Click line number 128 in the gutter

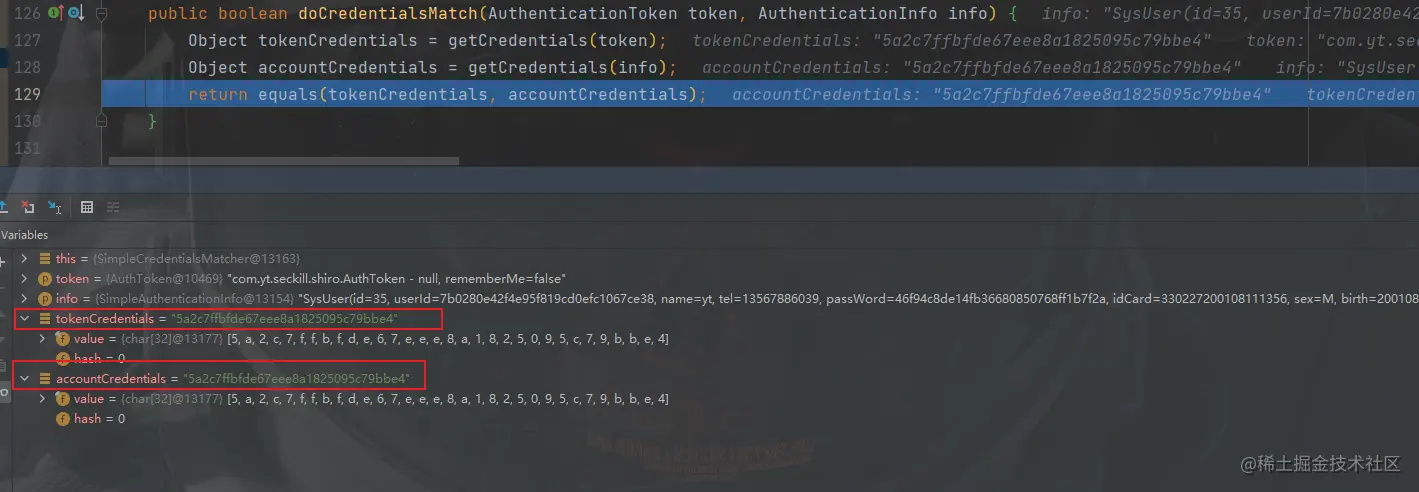(29, 68)
